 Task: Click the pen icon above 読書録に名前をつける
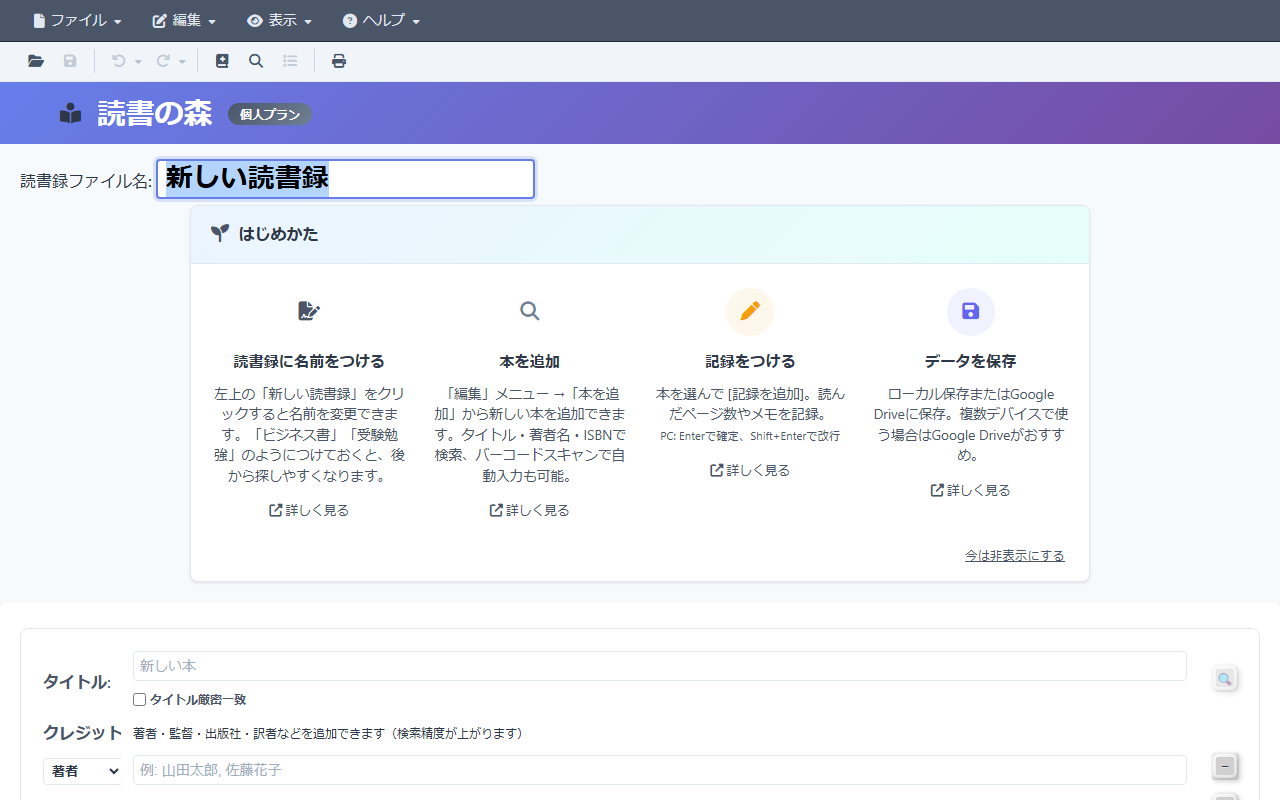point(309,311)
